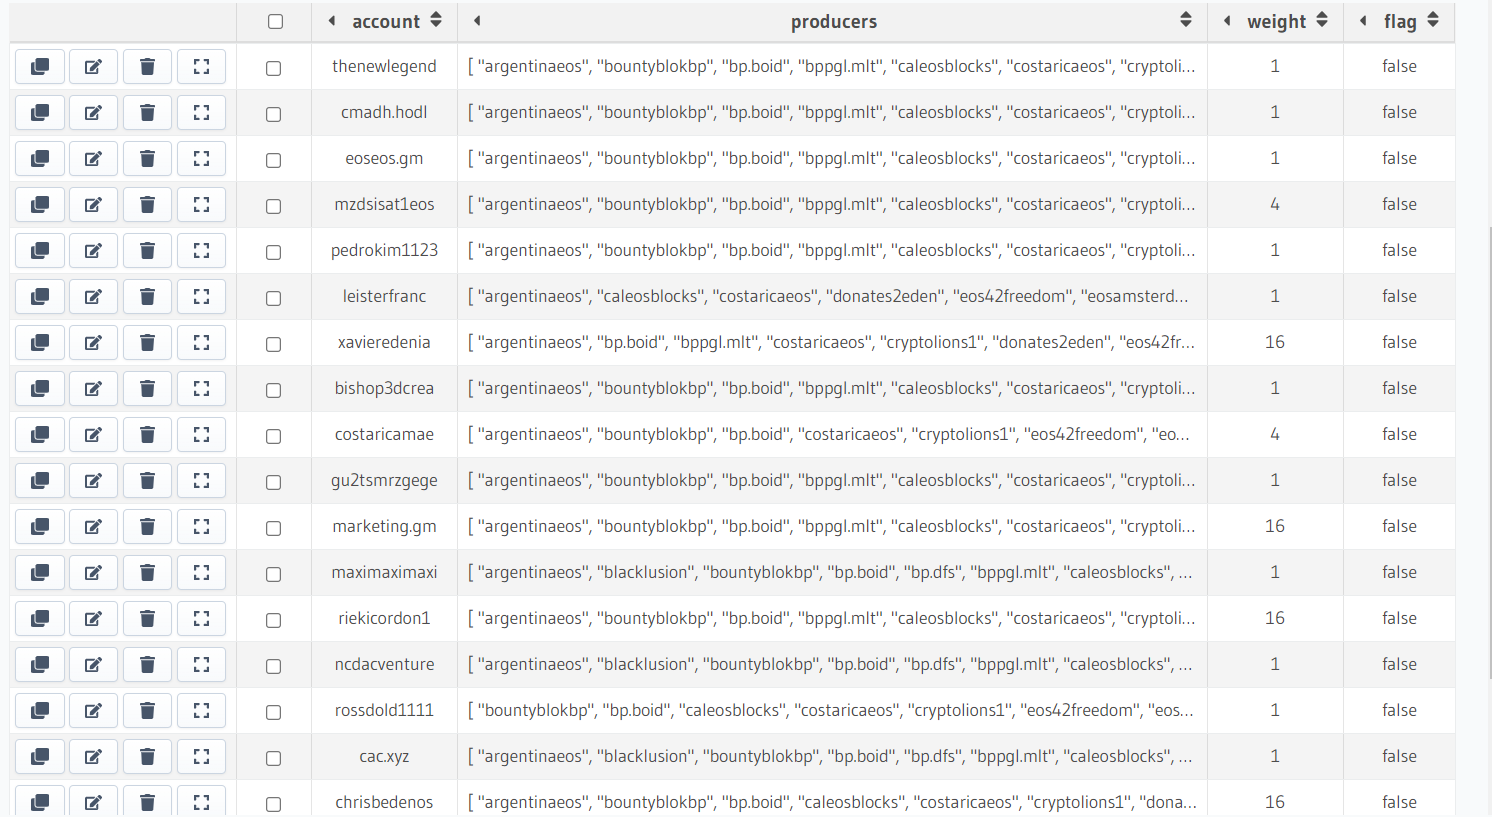This screenshot has height=817, width=1492.
Task: Copy the bishop3dcrea row
Action: pyautogui.click(x=40, y=389)
